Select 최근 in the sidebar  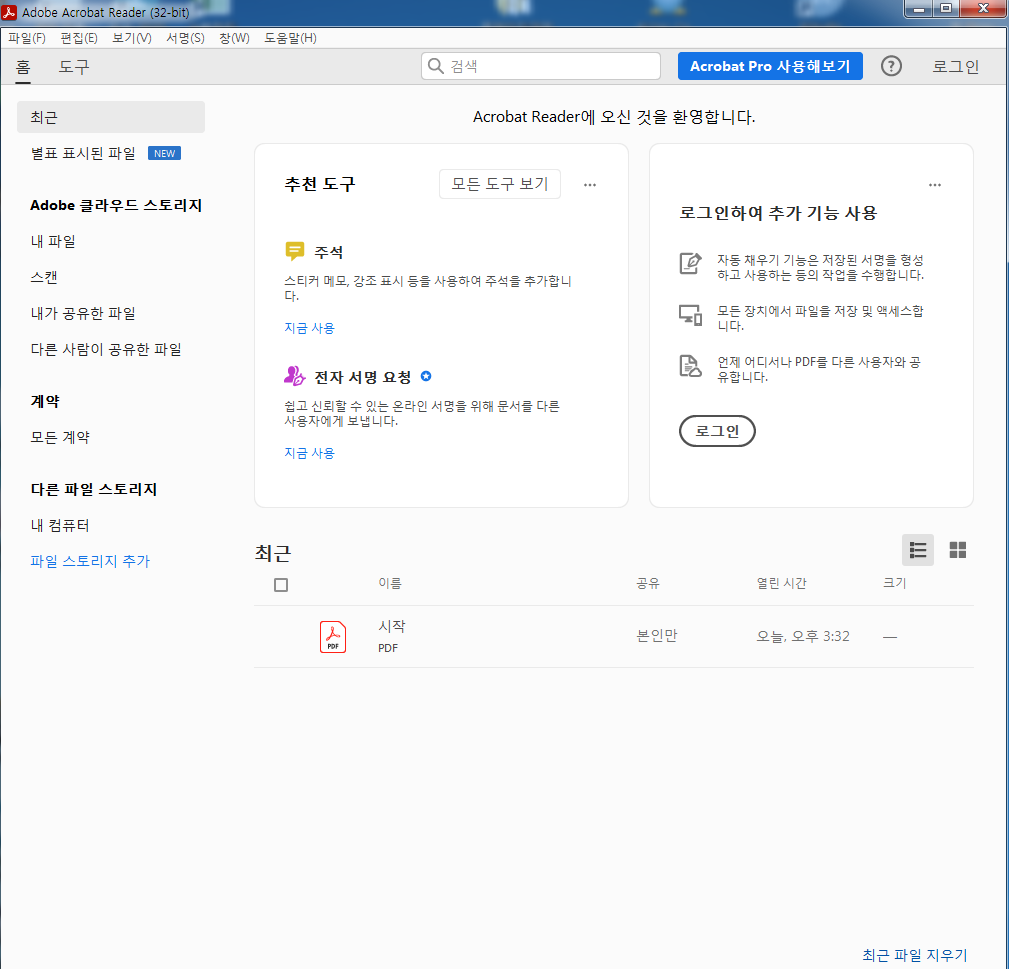tap(111, 116)
